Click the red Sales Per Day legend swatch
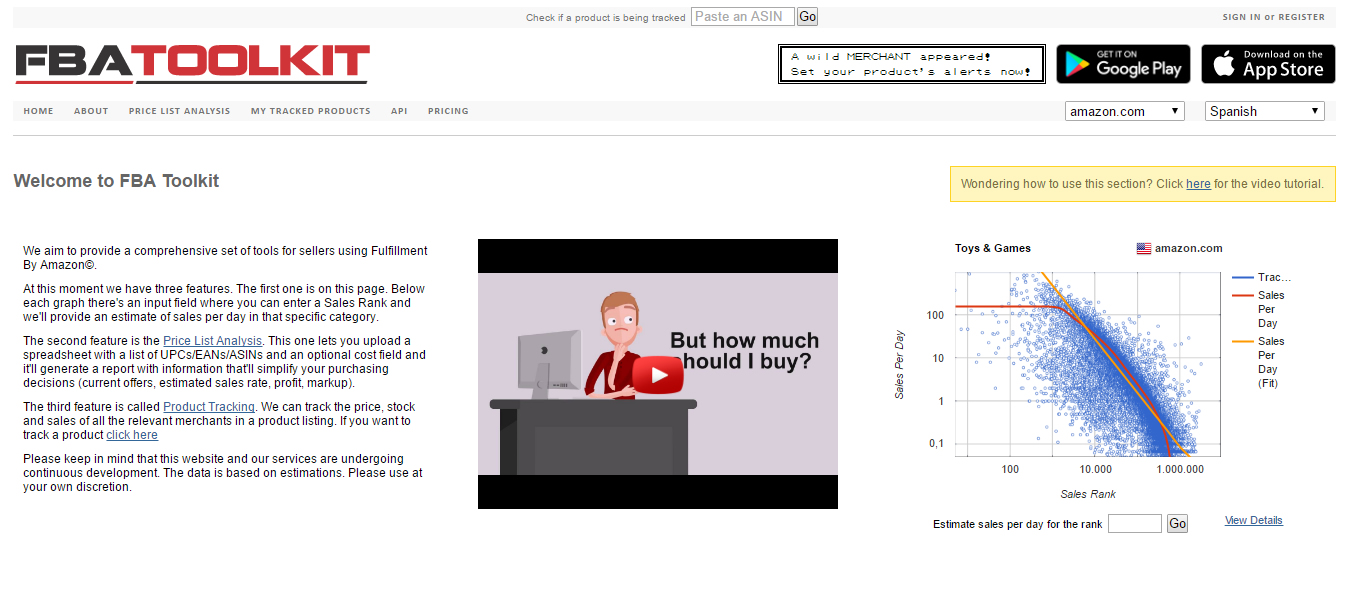The width and height of the screenshot is (1349, 591). (x=1243, y=295)
